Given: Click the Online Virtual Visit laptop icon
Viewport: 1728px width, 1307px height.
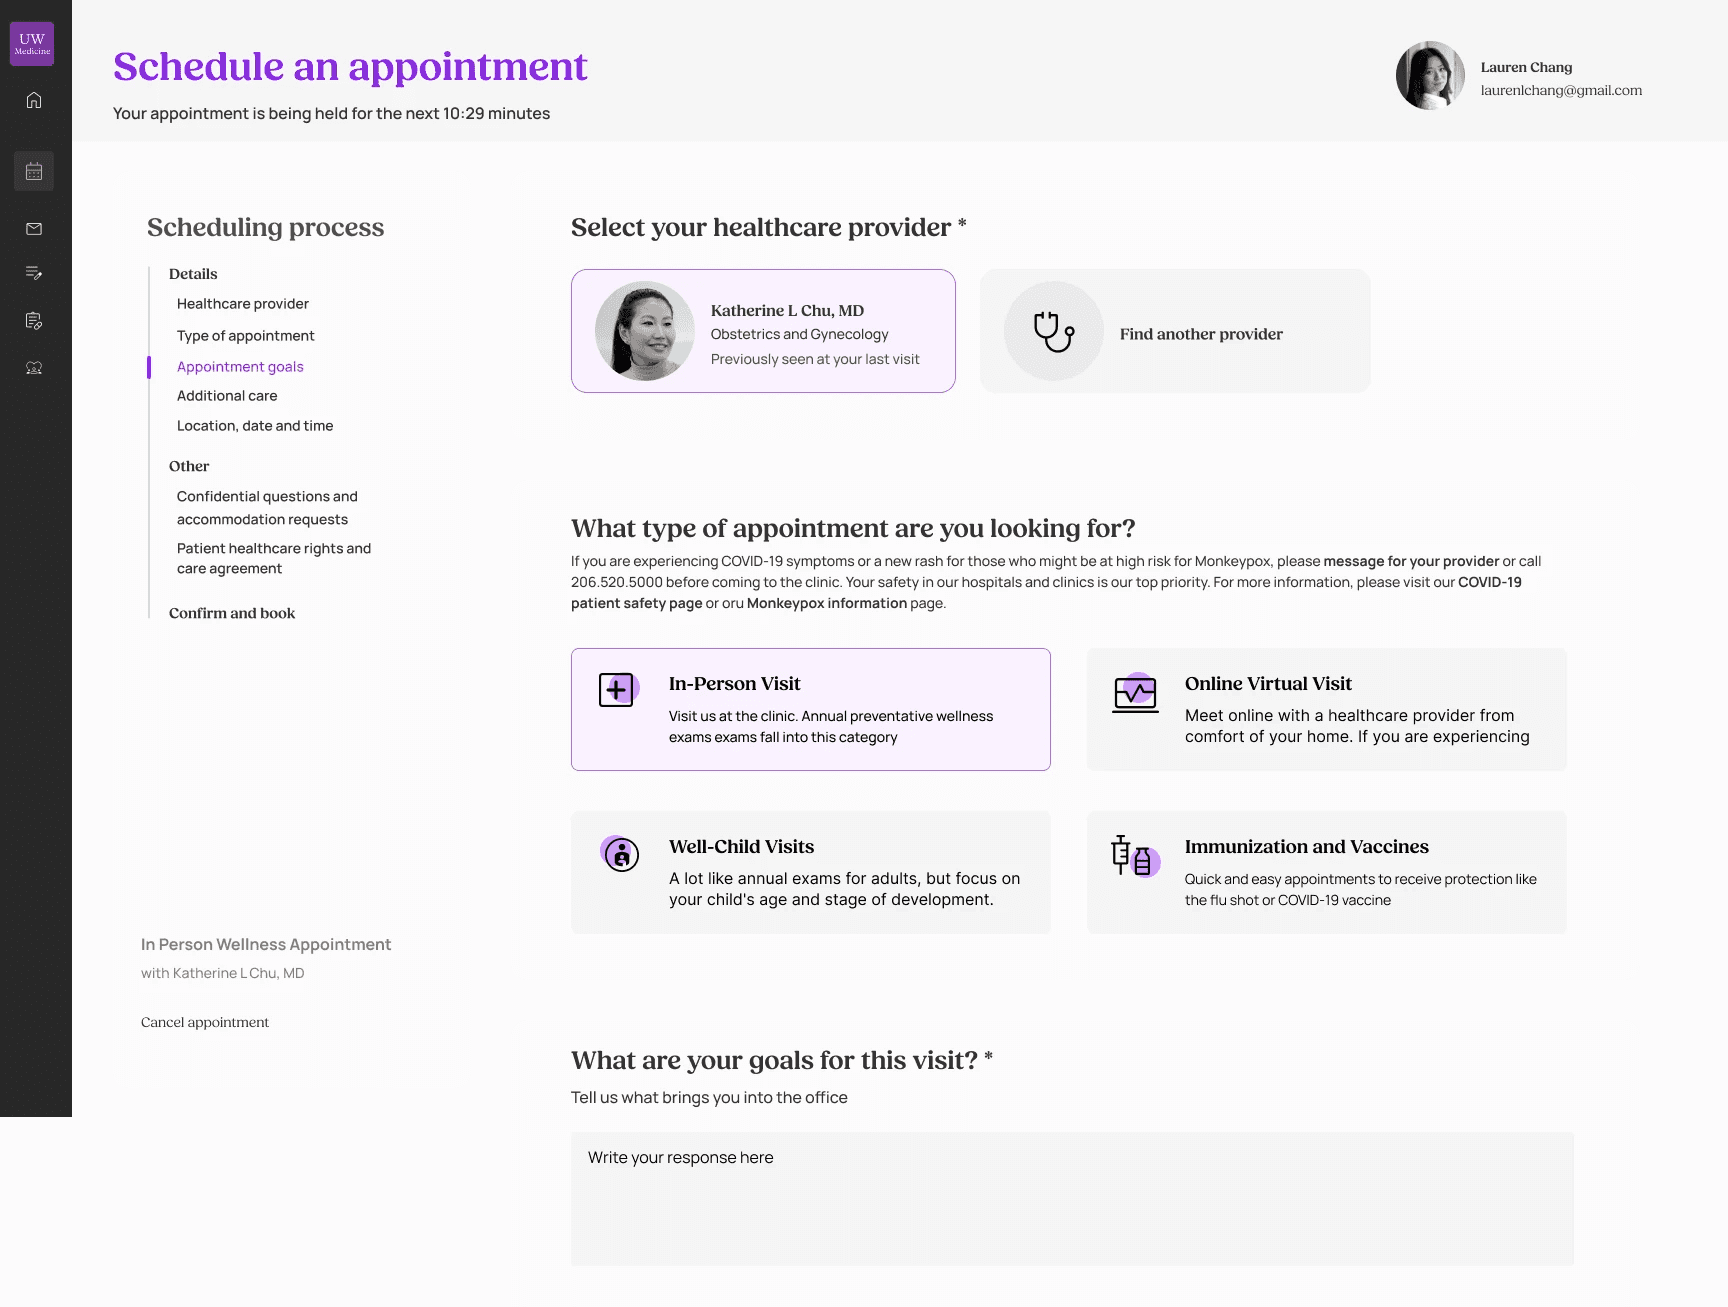Looking at the screenshot, I should (1136, 692).
